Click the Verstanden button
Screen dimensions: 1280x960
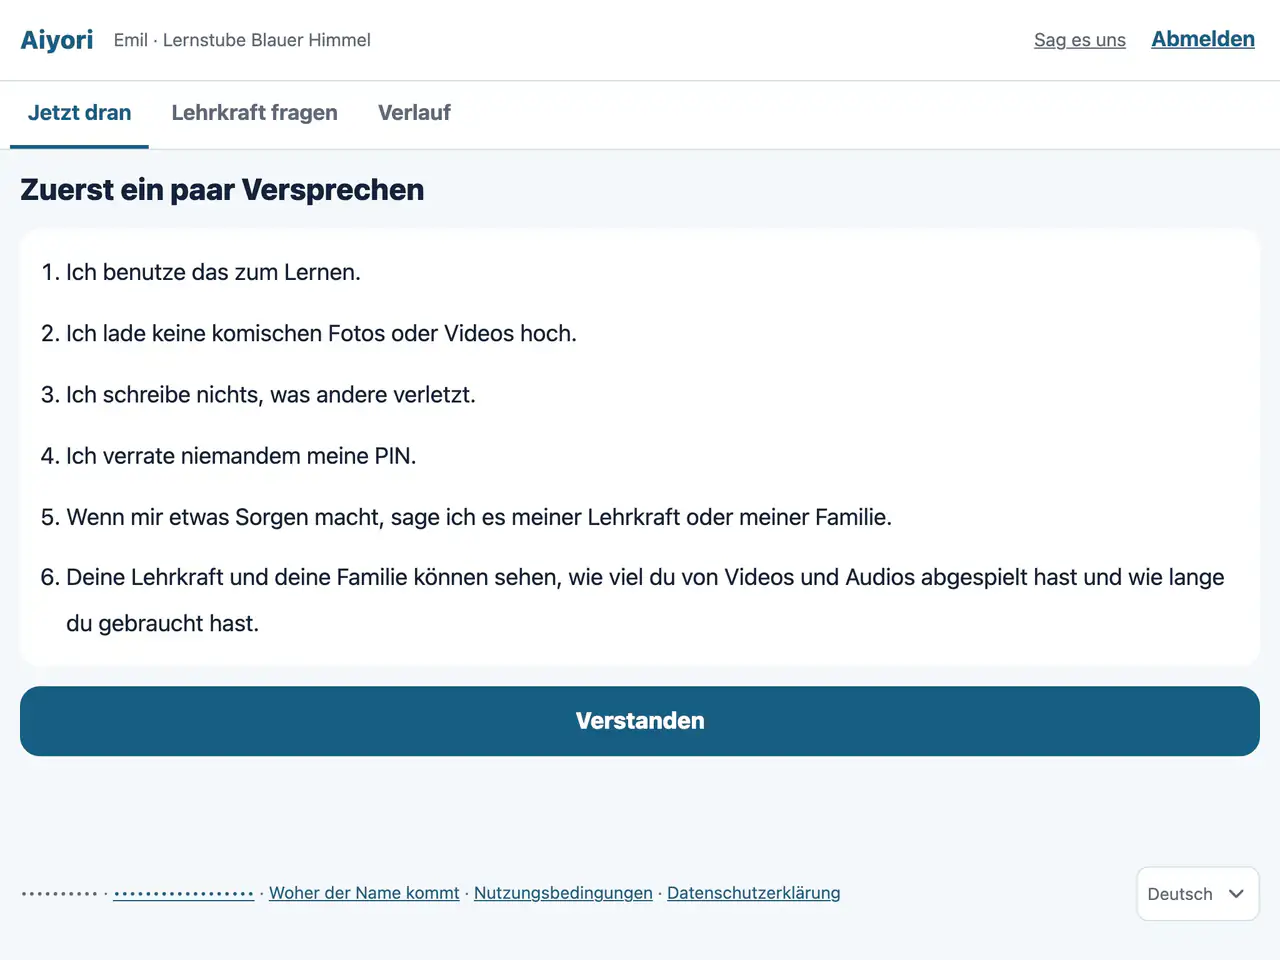coord(640,721)
